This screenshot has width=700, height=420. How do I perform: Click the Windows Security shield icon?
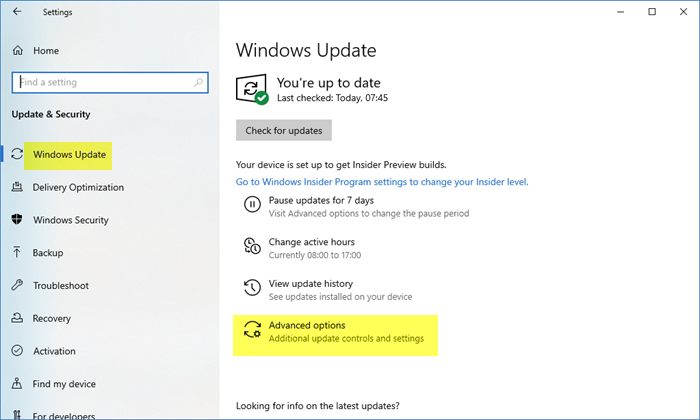tap(17, 220)
